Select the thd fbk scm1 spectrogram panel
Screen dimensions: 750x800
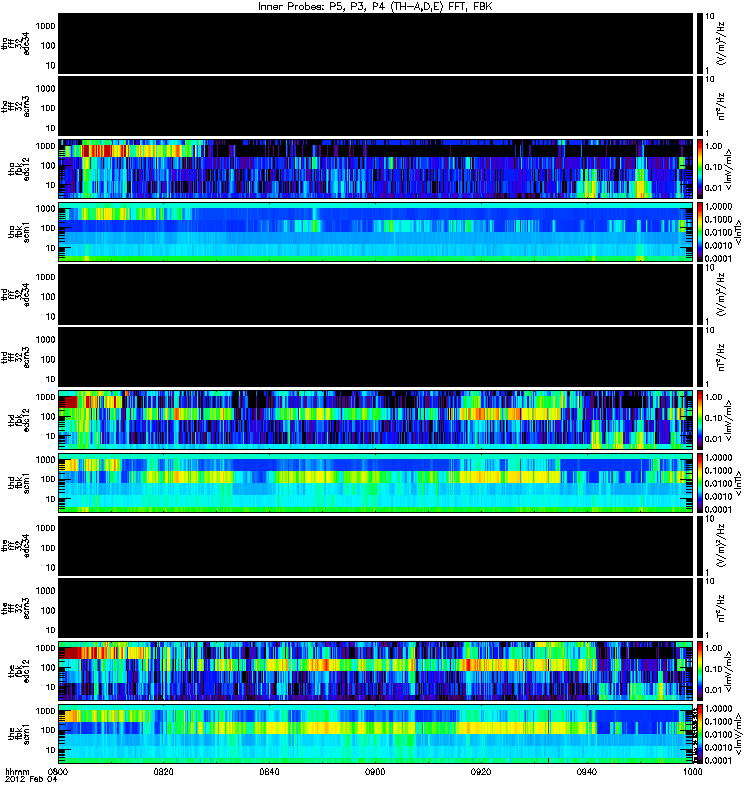tap(376, 483)
